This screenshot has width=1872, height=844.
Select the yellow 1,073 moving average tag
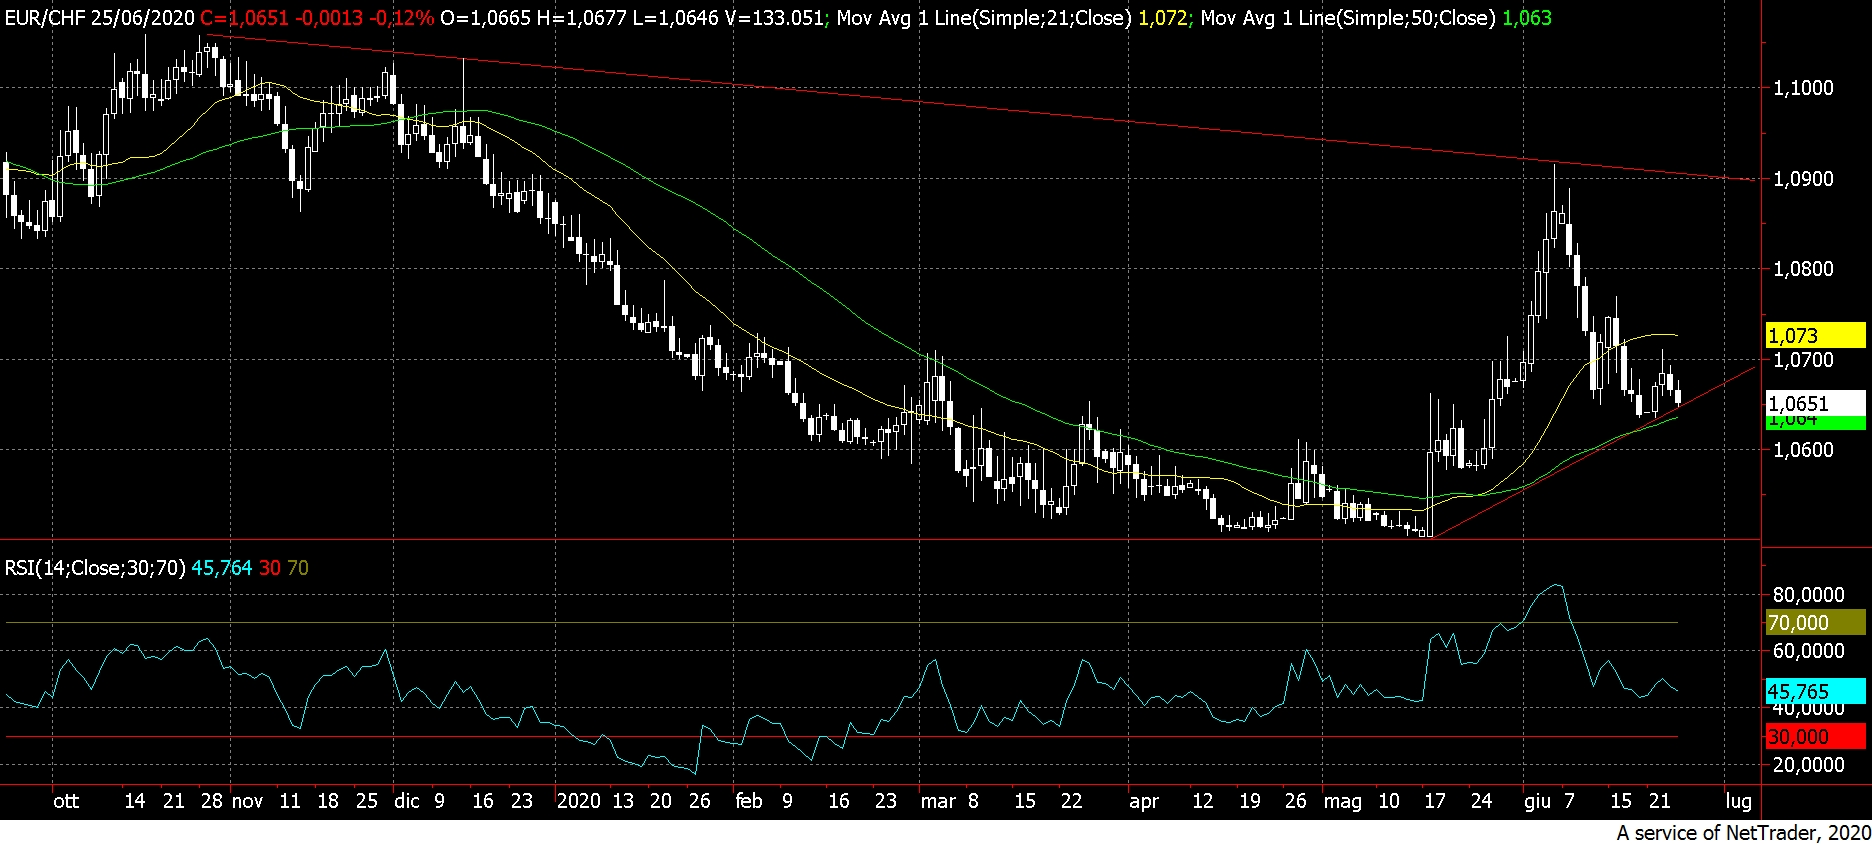click(x=1816, y=336)
